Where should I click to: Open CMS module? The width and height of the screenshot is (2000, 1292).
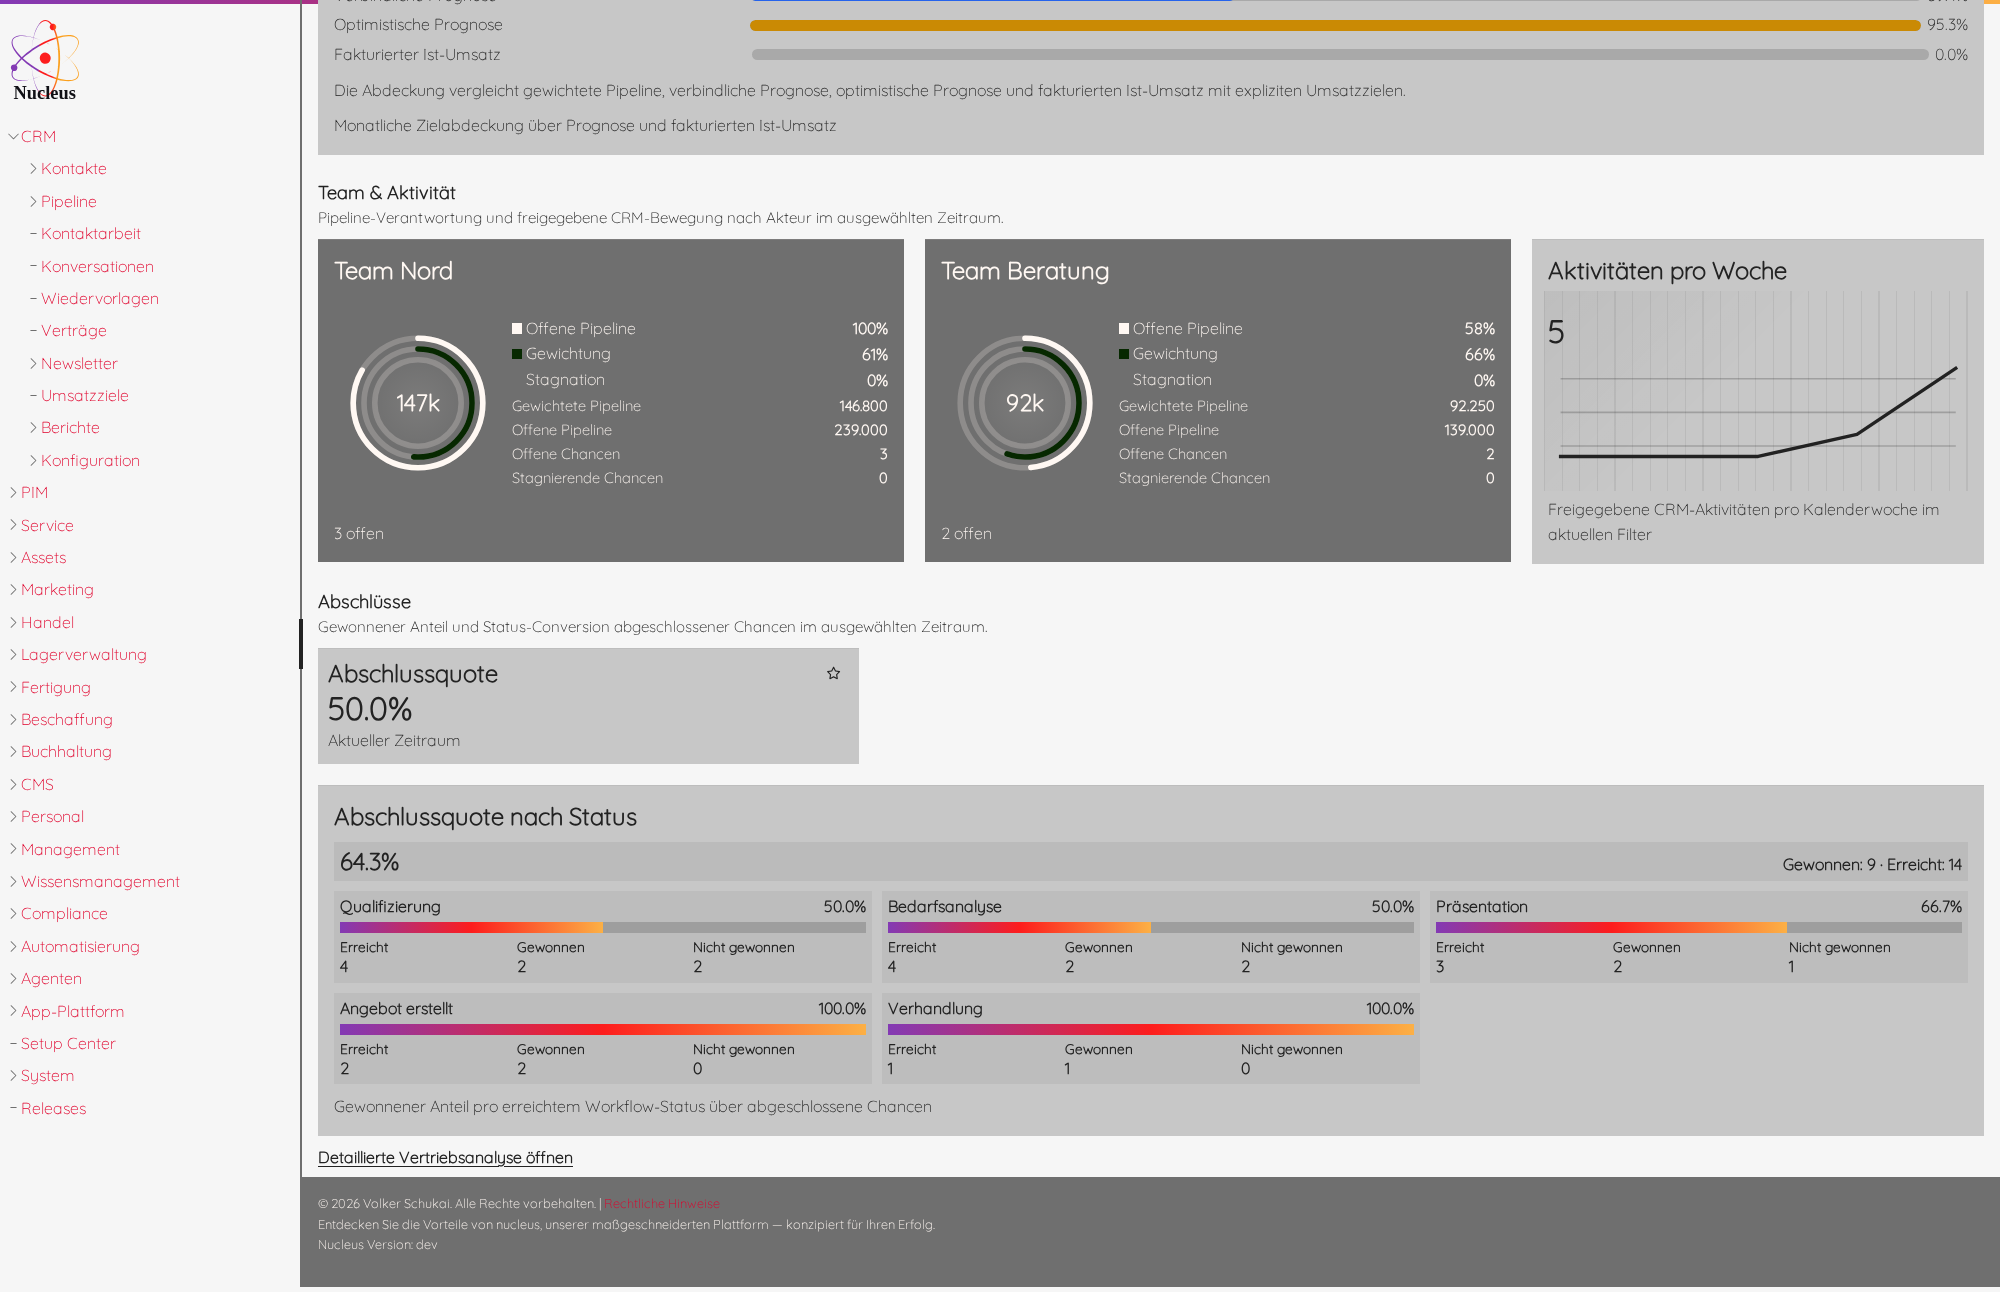click(x=37, y=784)
